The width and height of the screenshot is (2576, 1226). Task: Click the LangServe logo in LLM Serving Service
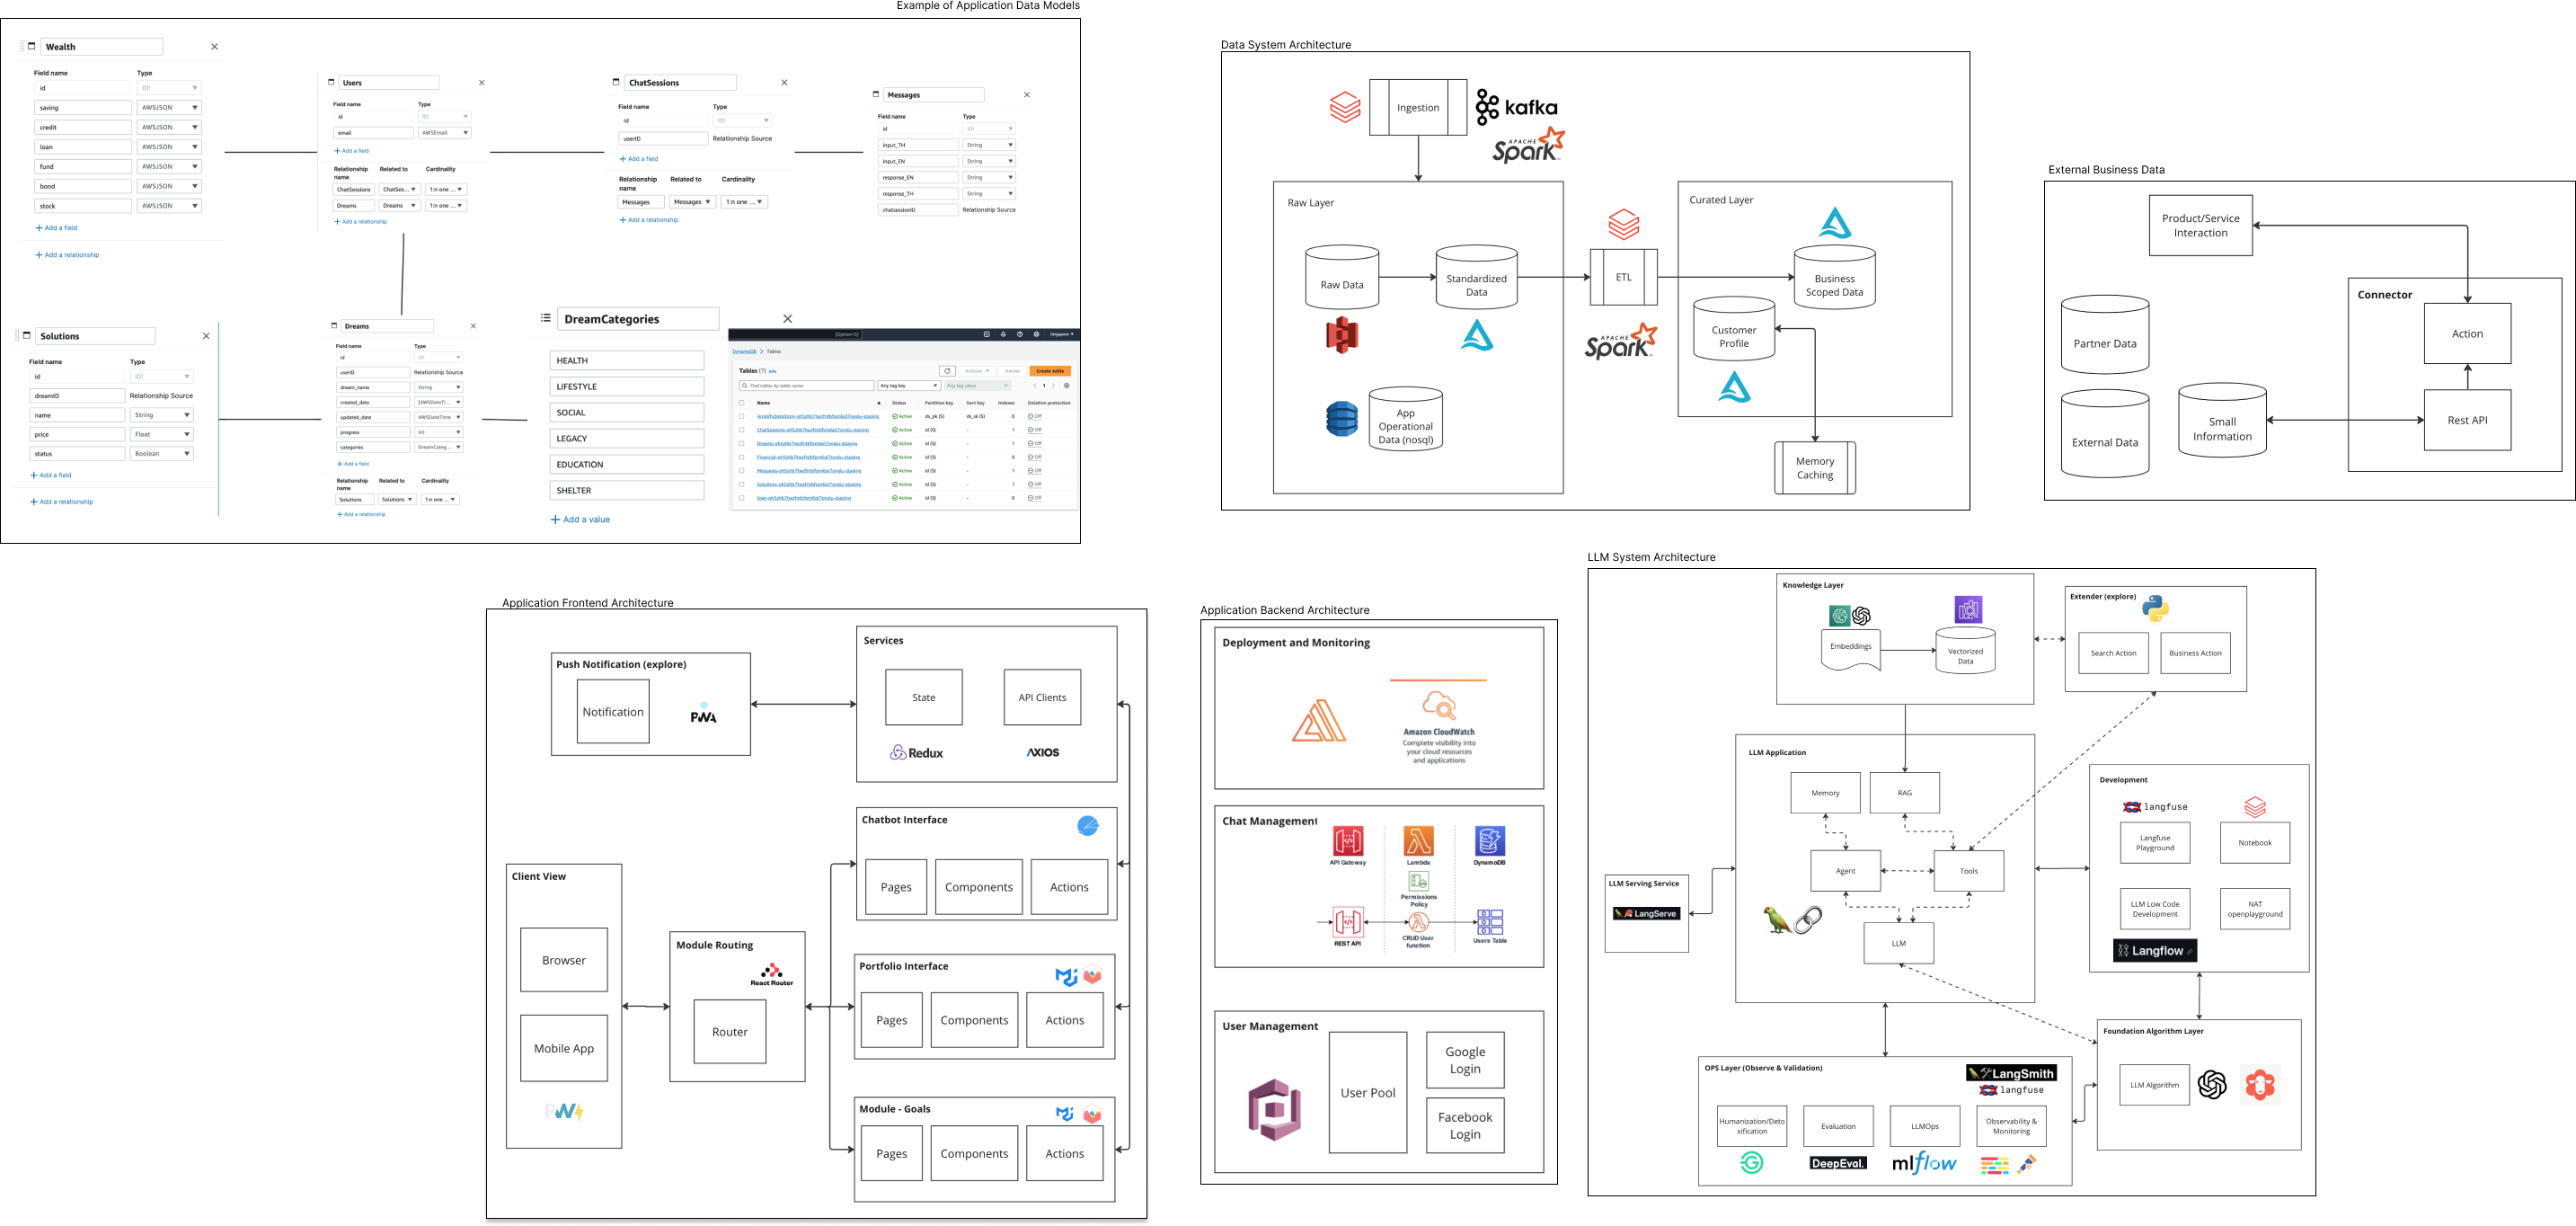1645,913
